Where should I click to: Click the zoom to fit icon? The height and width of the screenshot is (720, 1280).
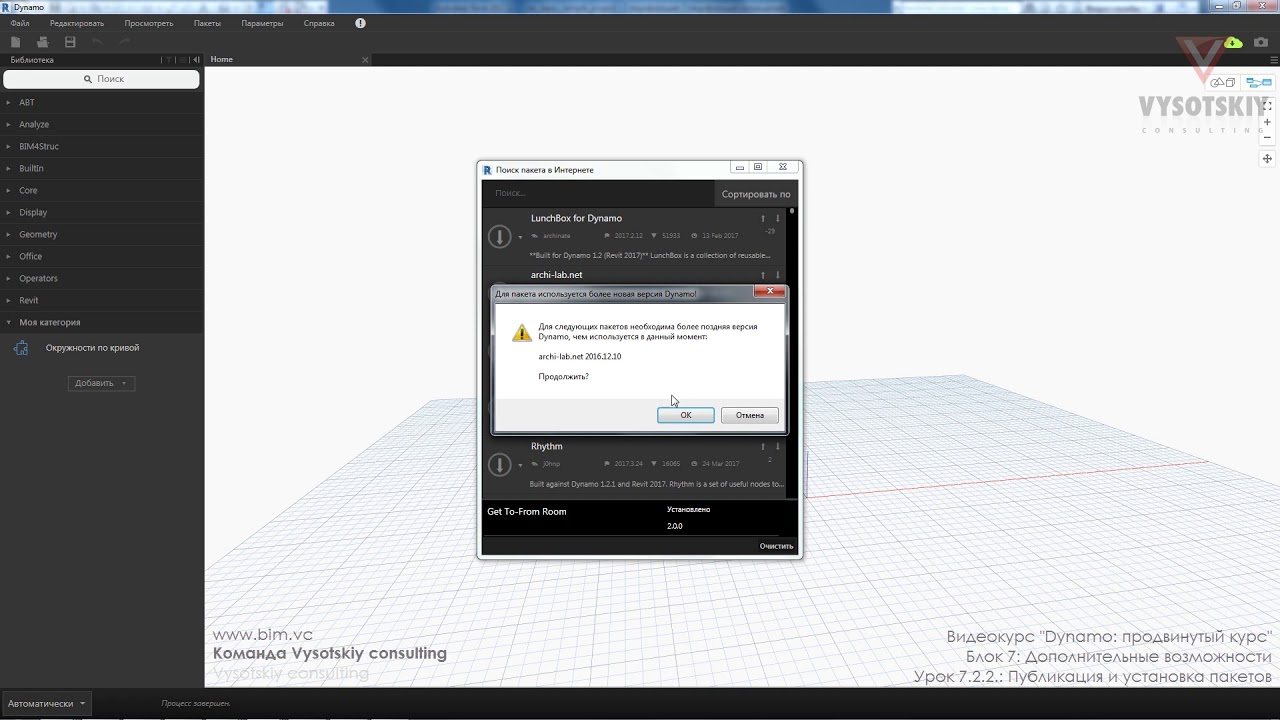coord(1267,105)
